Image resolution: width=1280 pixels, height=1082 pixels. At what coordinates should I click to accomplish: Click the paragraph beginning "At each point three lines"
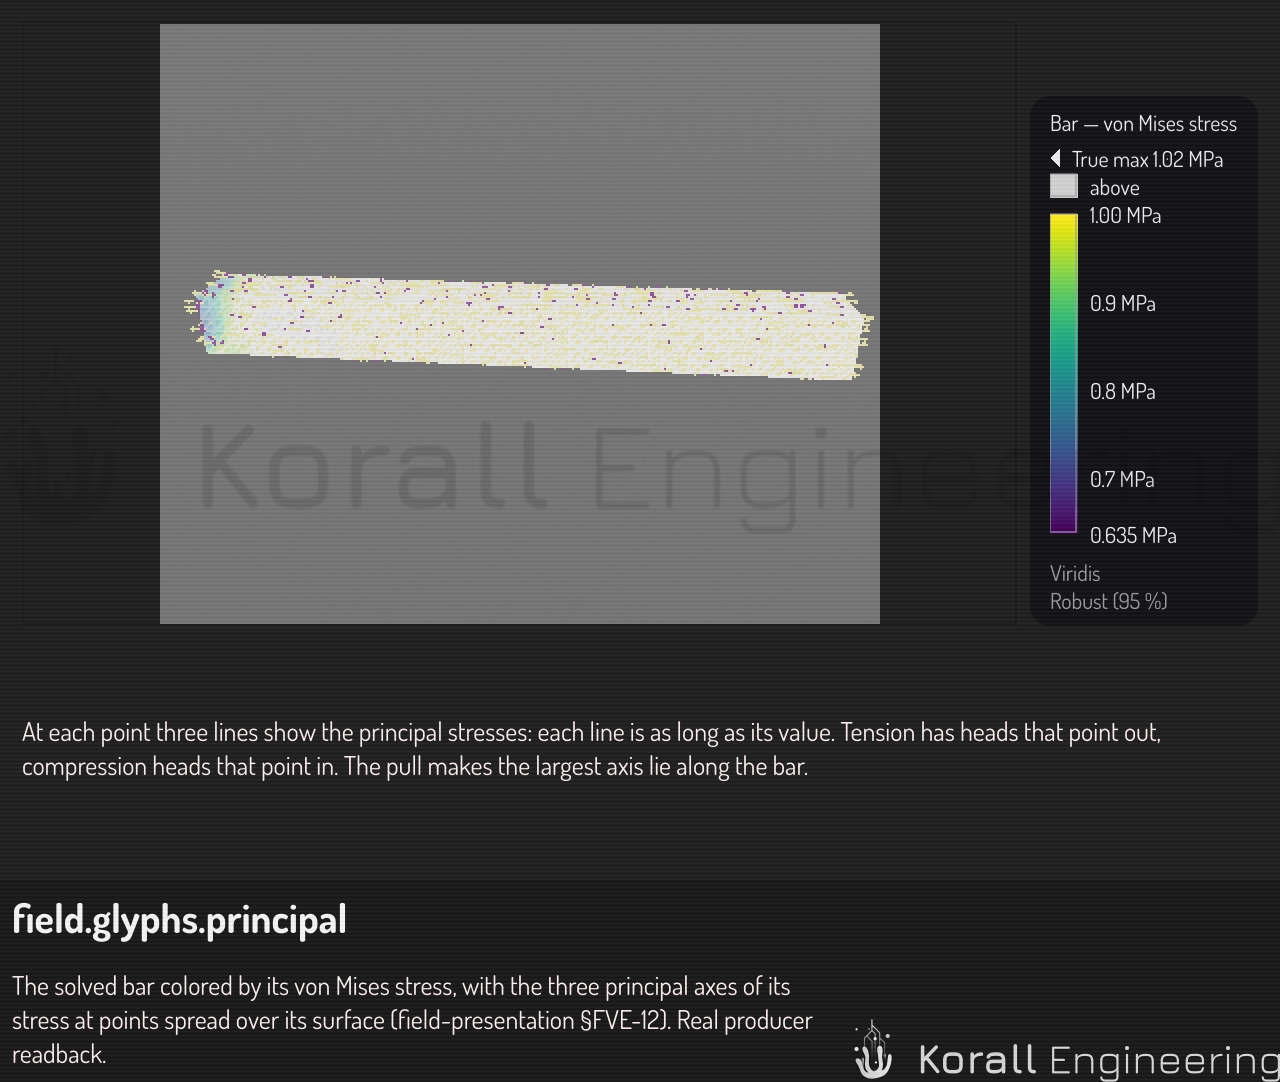[592, 749]
